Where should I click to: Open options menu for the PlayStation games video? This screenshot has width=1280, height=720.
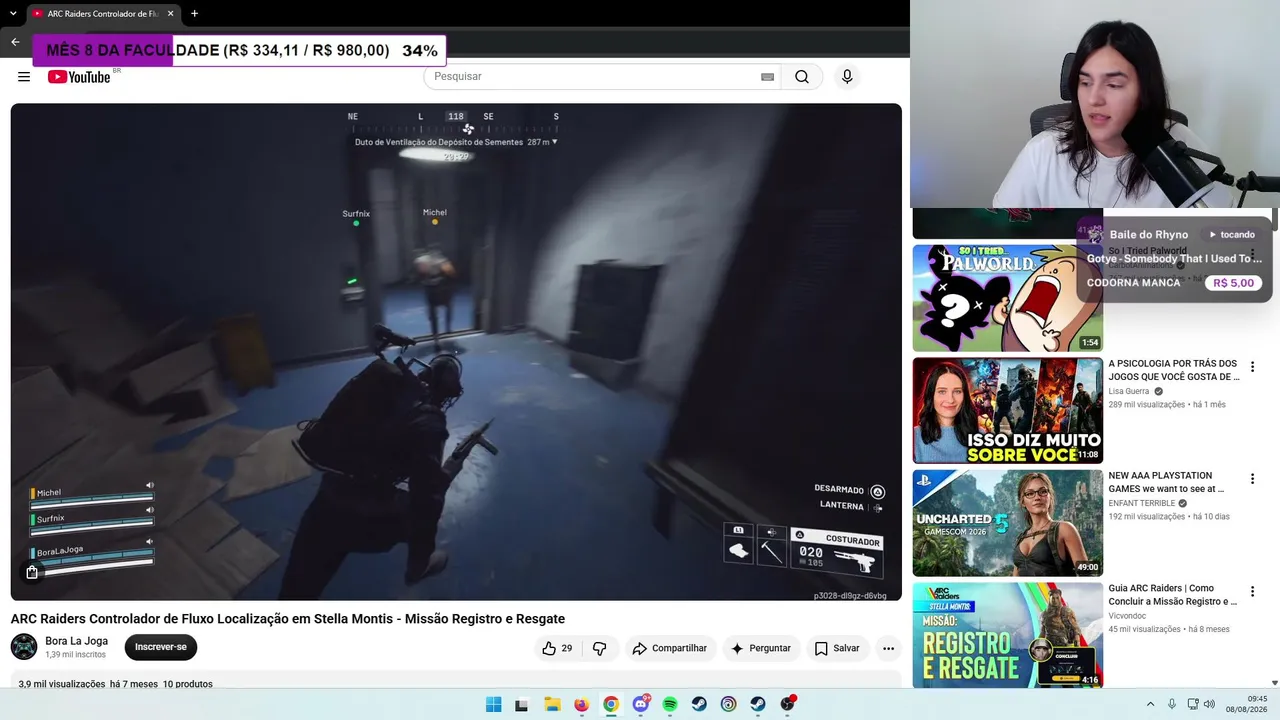1252,479
